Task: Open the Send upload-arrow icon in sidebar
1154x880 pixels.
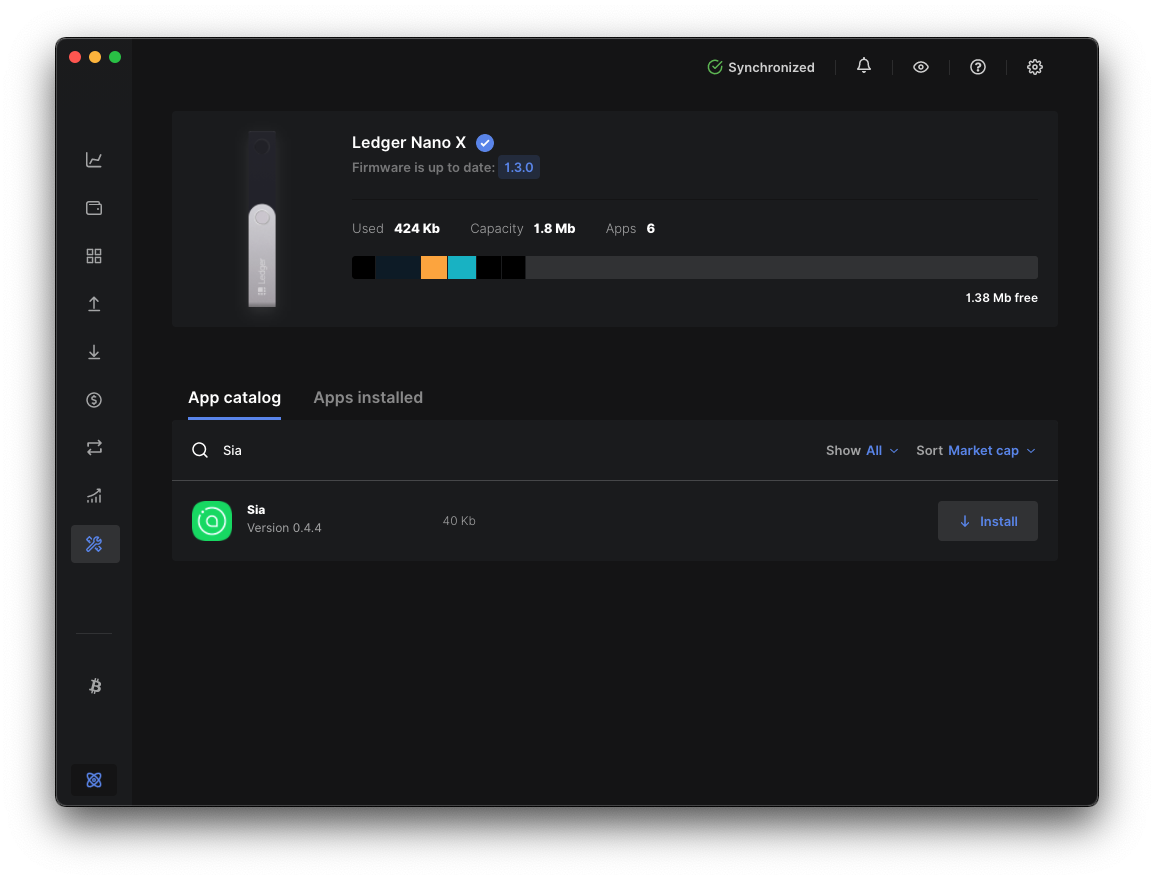Action: tap(93, 304)
